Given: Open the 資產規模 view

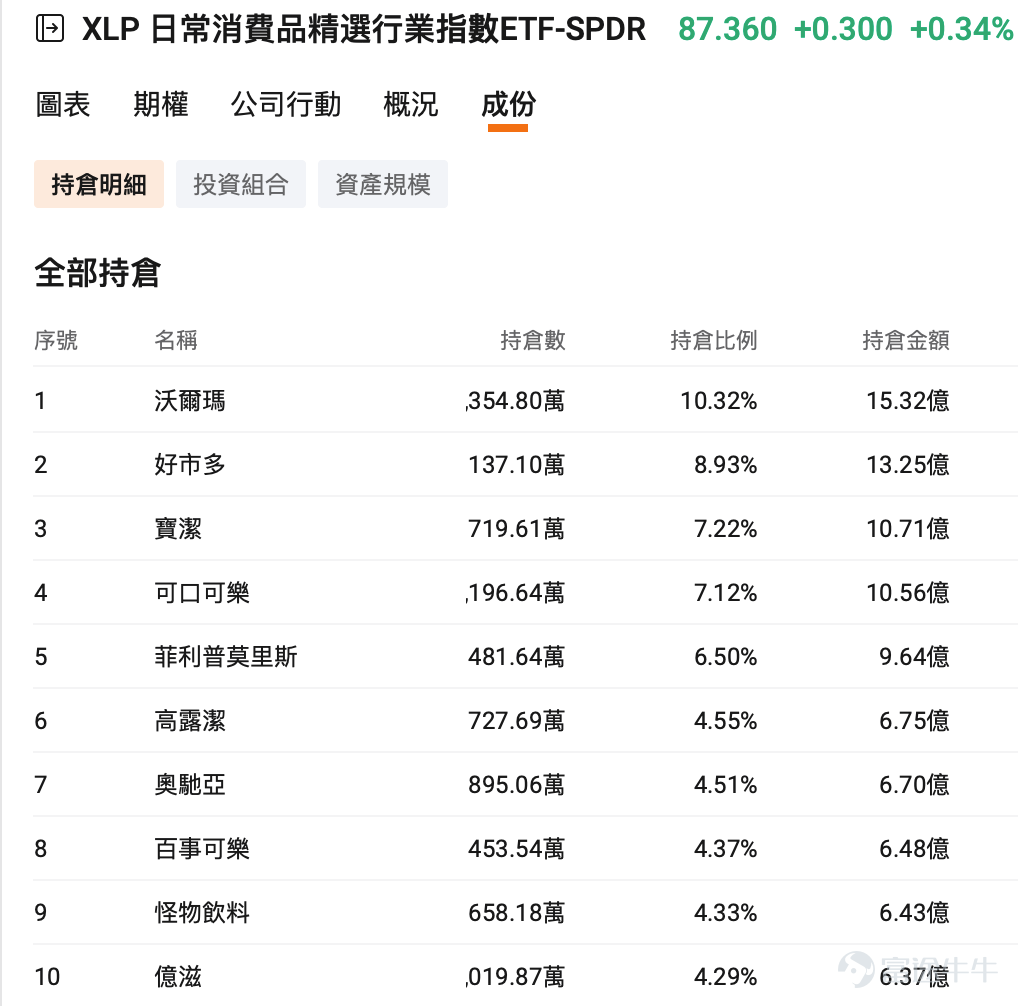Looking at the screenshot, I should tap(383, 184).
